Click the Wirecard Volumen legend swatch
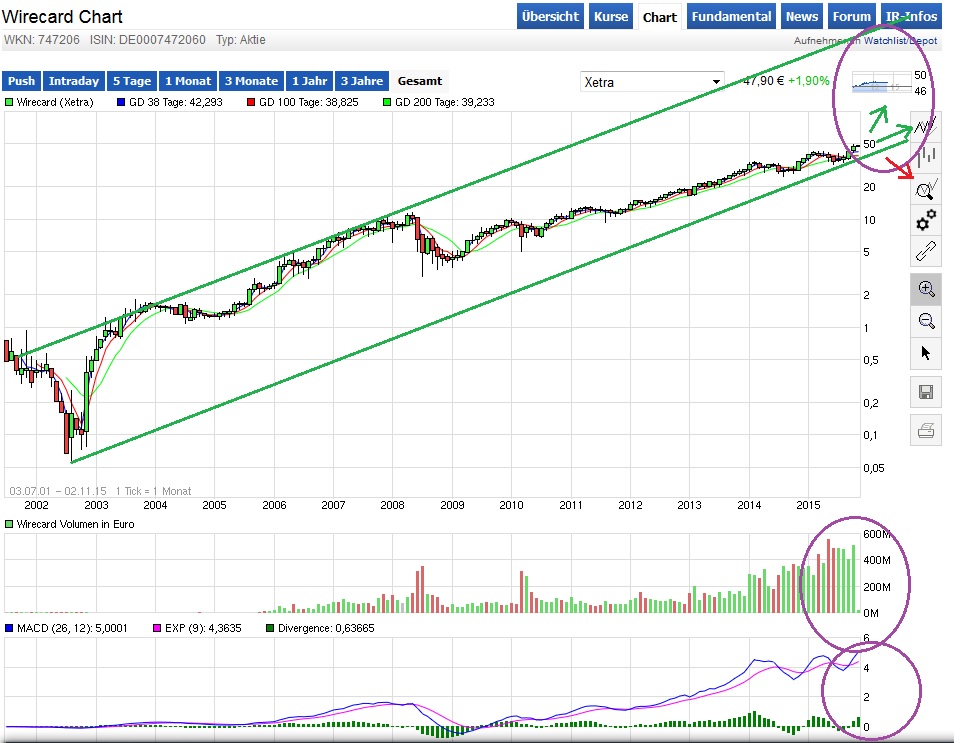This screenshot has height=743, width=960. (x=9, y=525)
